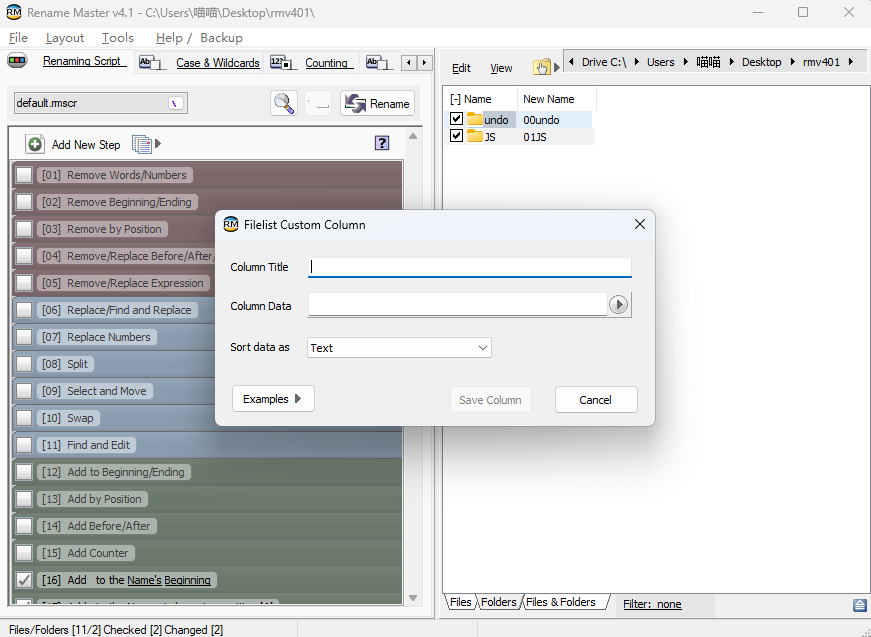The image size is (871, 637).
Task: Click the folder browse hand icon
Action: [542, 67]
